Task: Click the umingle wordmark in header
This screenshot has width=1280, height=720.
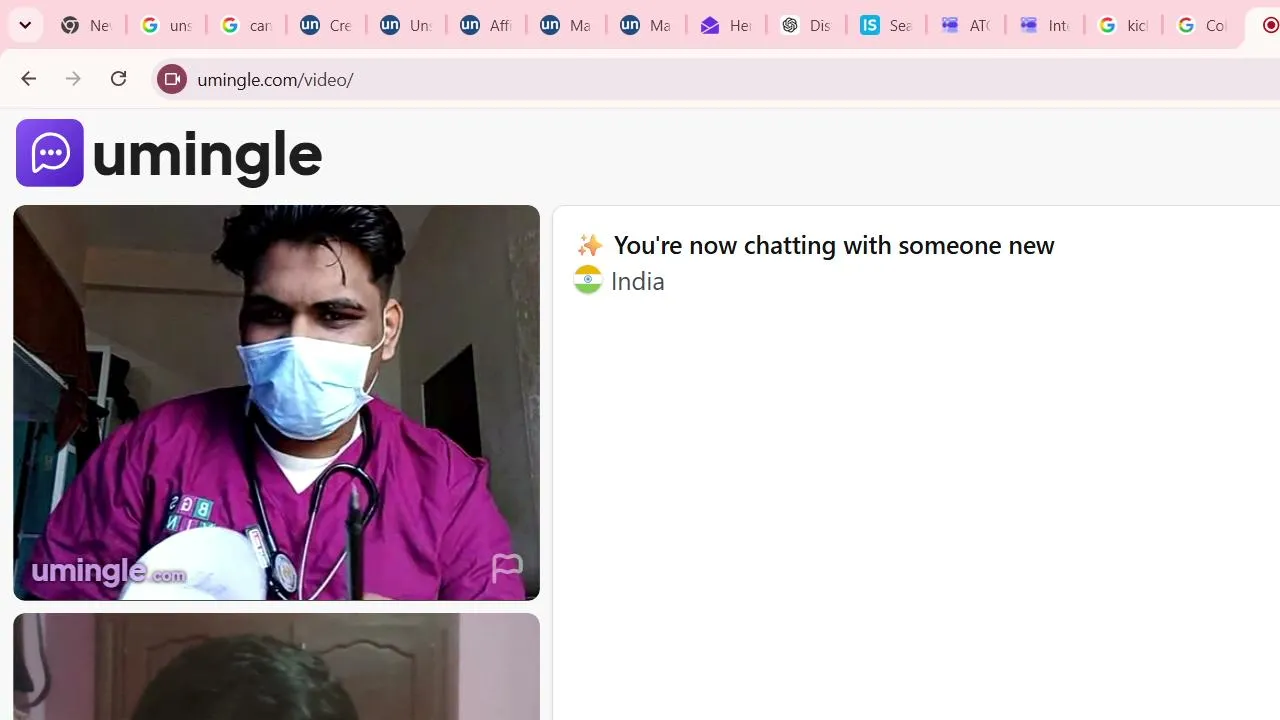Action: 207,155
